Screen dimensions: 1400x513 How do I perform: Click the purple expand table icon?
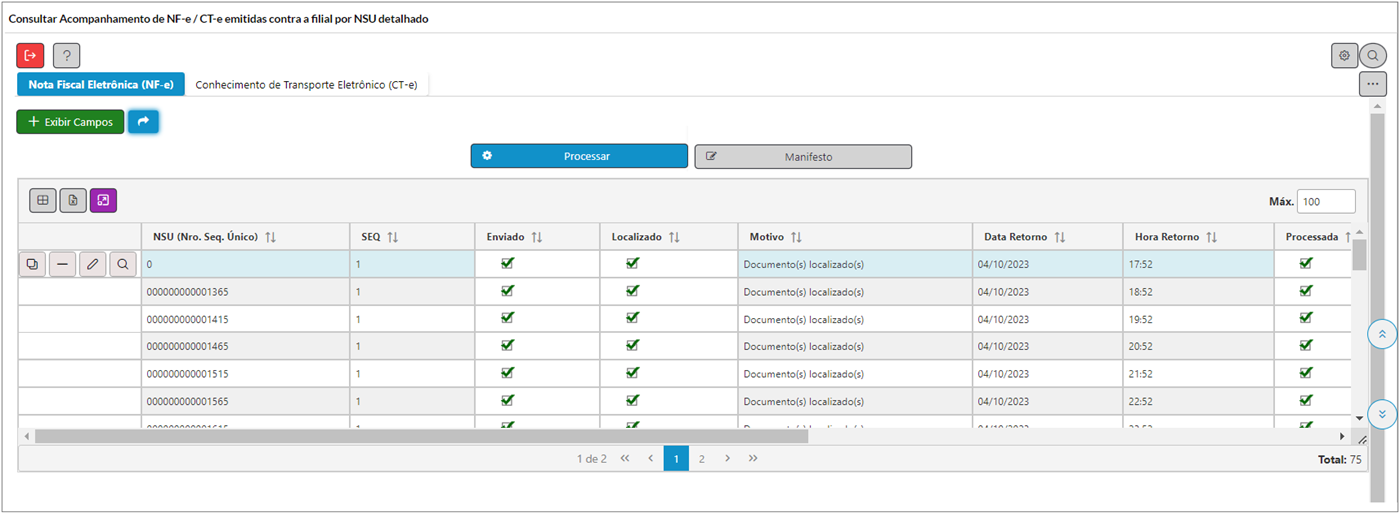103,201
